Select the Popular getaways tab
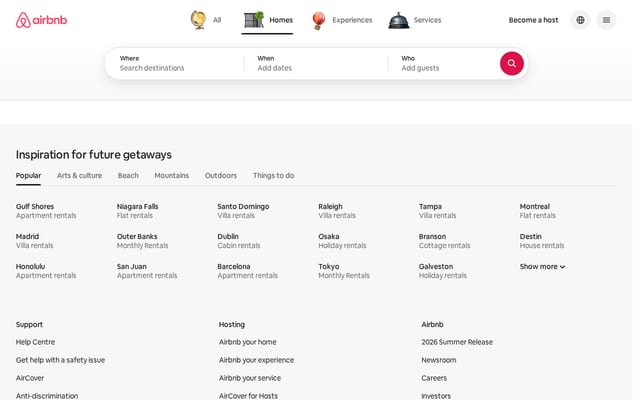640x400 pixels. pyautogui.click(x=29, y=176)
